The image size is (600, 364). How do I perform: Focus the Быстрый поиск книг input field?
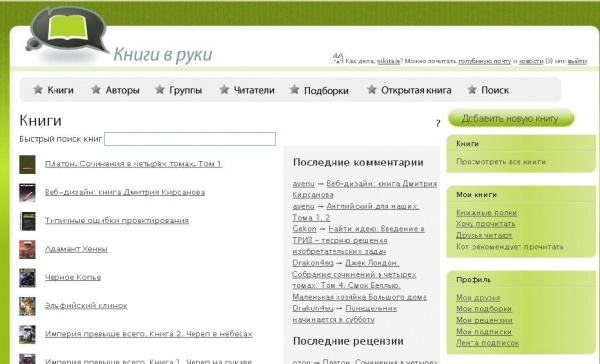(190, 139)
